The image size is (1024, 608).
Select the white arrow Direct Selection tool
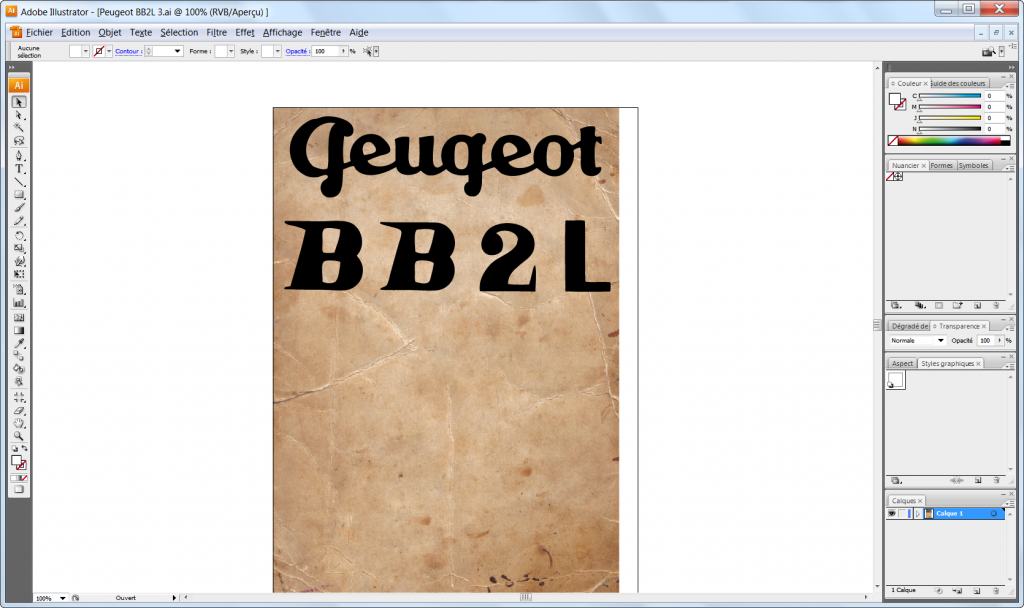click(19, 115)
